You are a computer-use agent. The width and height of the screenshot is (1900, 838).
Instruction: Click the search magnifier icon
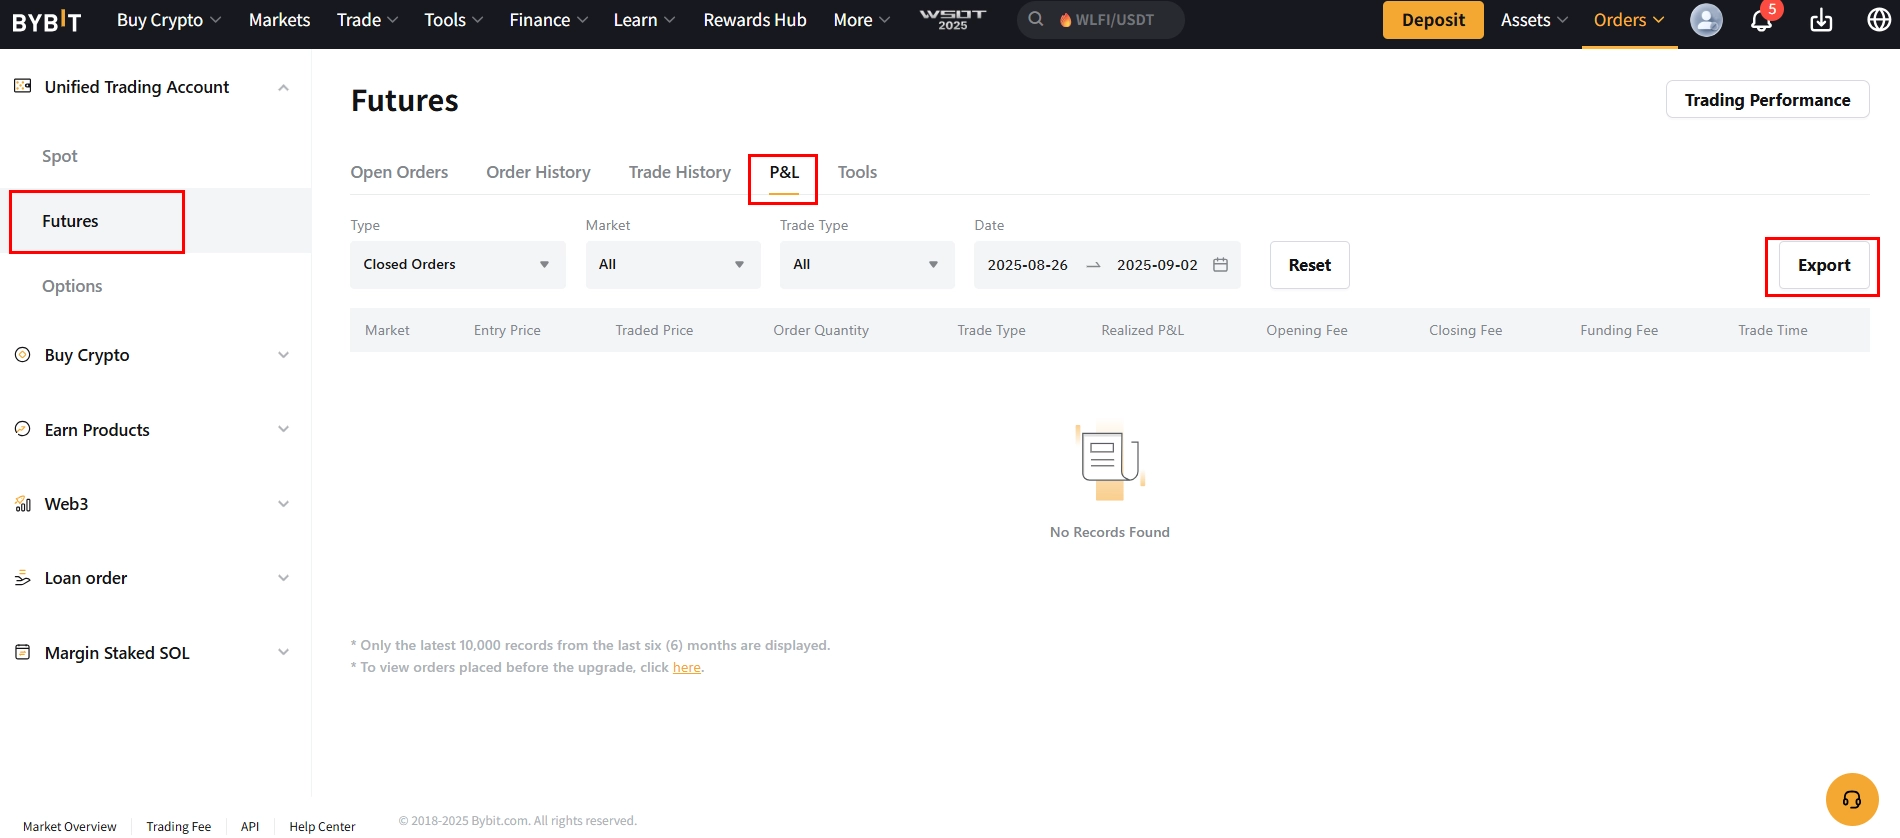(x=1036, y=19)
